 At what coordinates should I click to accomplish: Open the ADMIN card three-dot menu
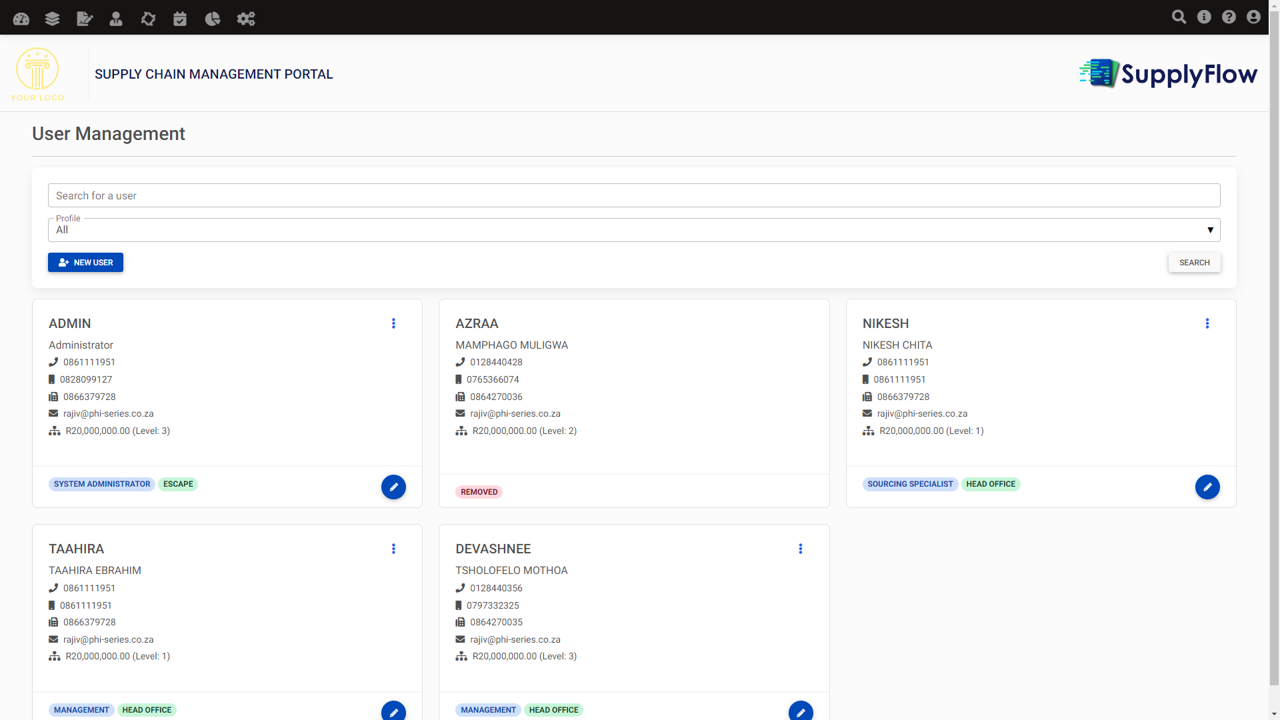[393, 323]
